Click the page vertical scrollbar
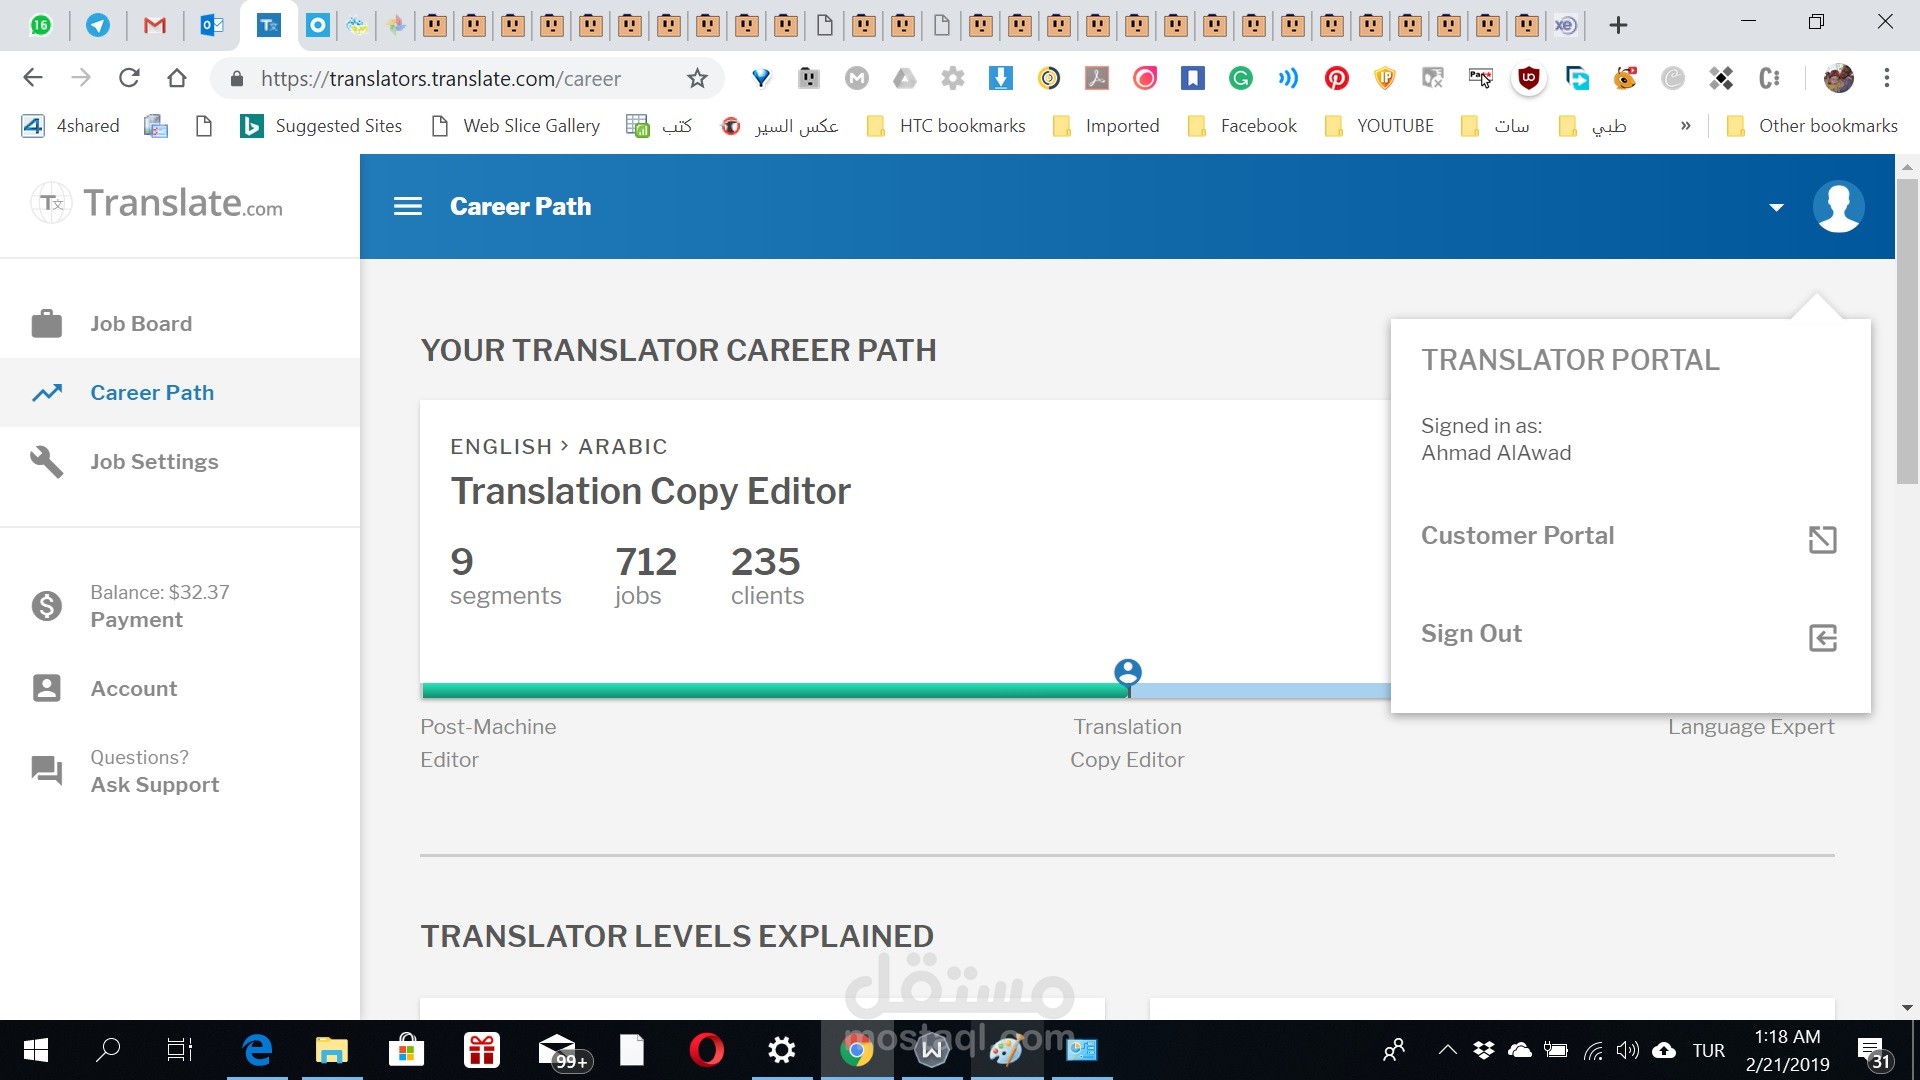This screenshot has height=1080, width=1920. coord(1906,330)
